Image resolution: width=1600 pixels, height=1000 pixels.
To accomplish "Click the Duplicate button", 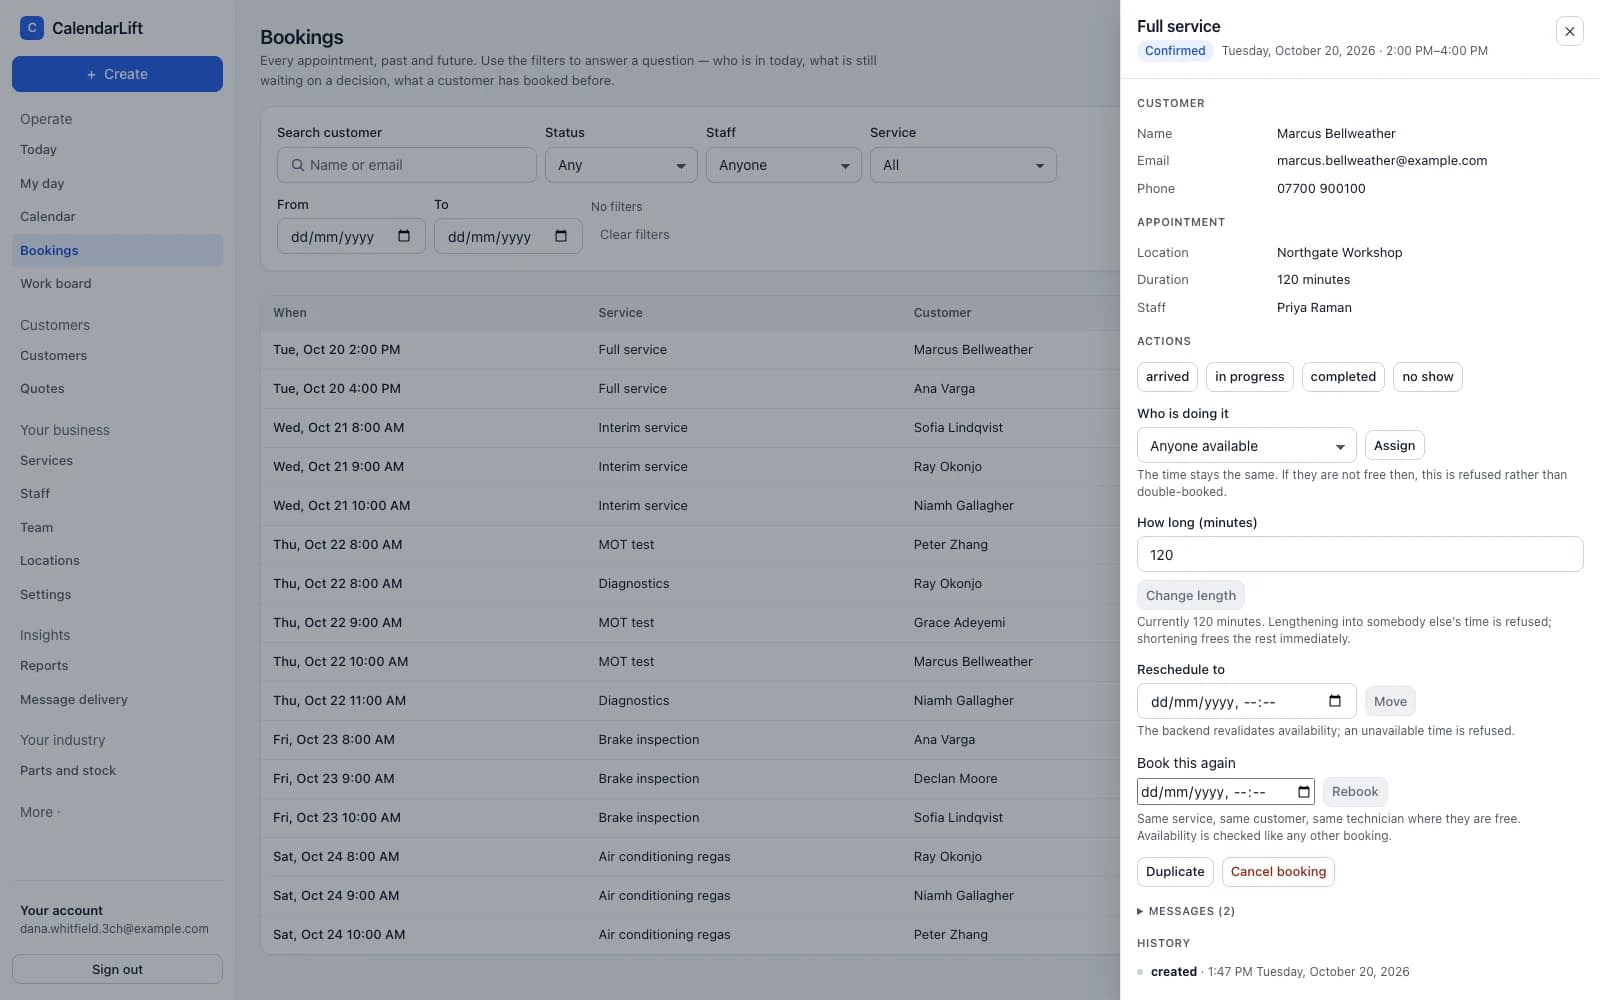I will pos(1175,872).
